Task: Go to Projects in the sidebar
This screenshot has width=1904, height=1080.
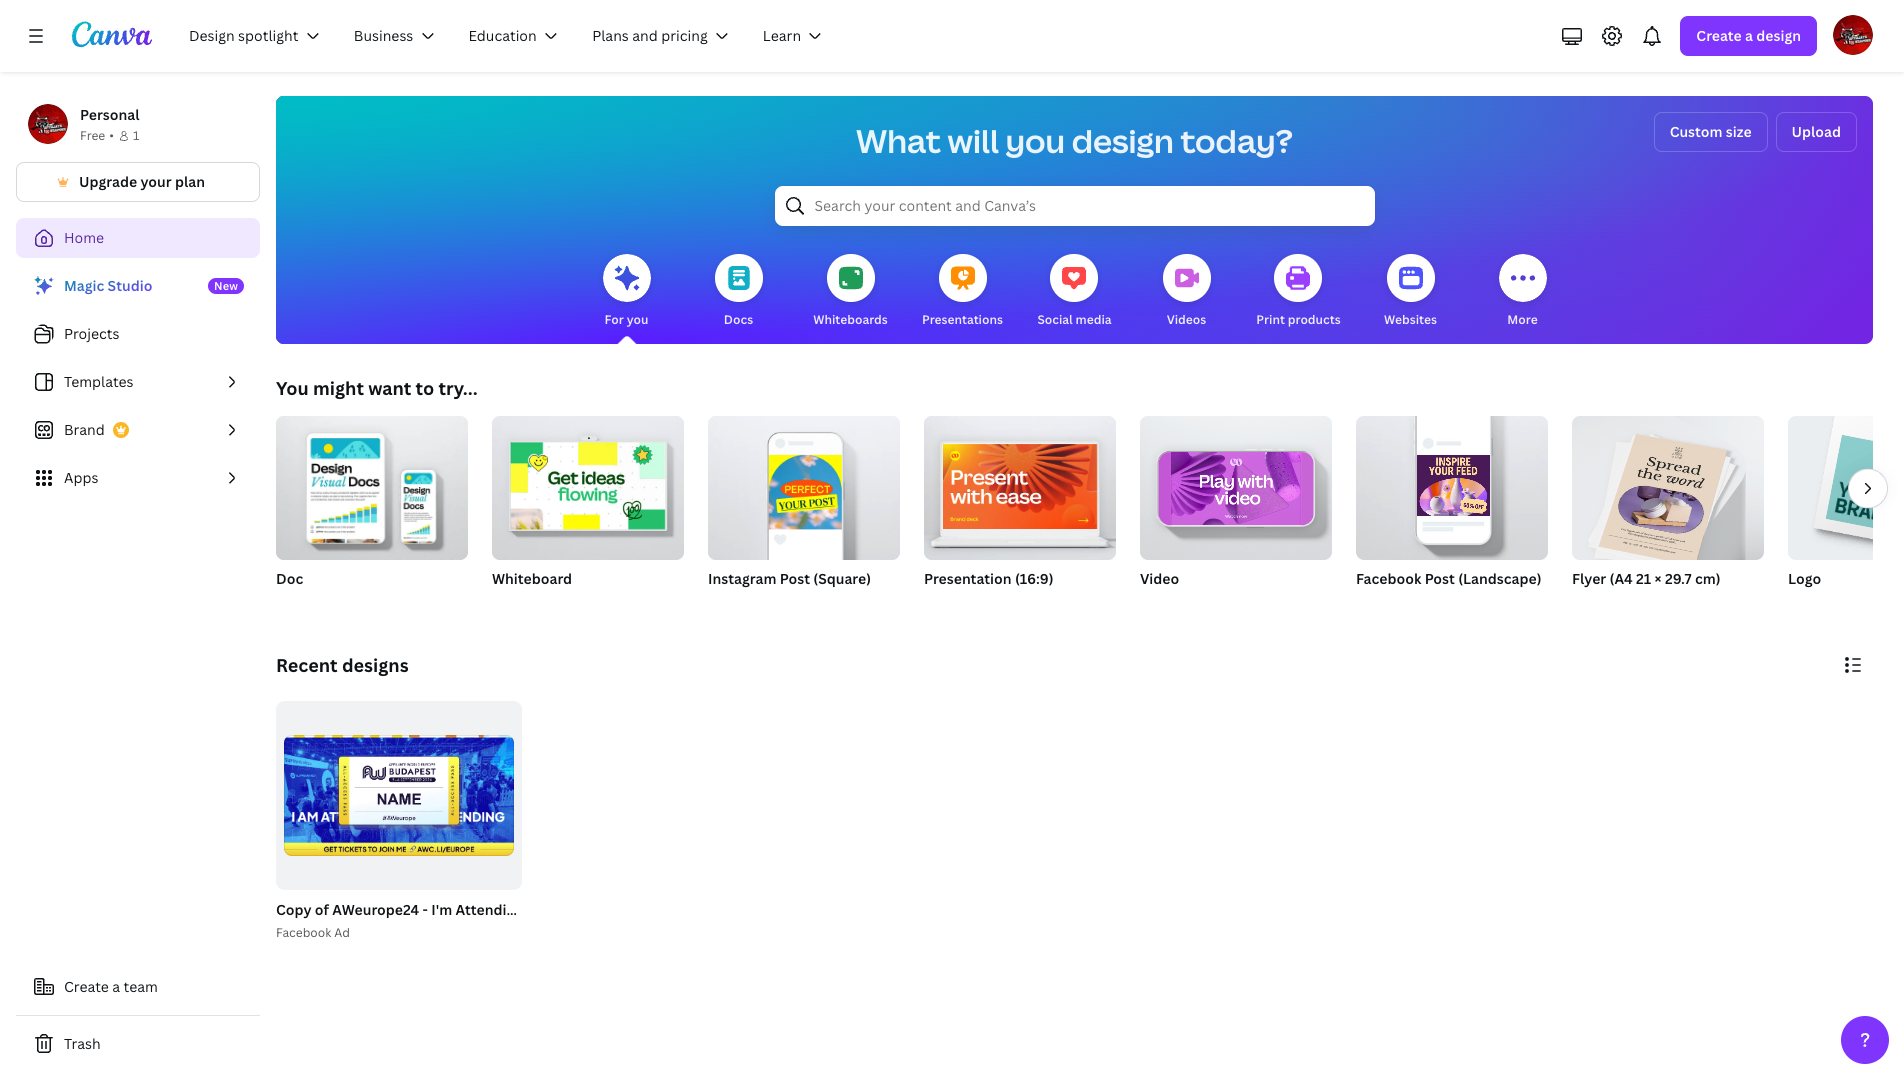Action: point(91,334)
